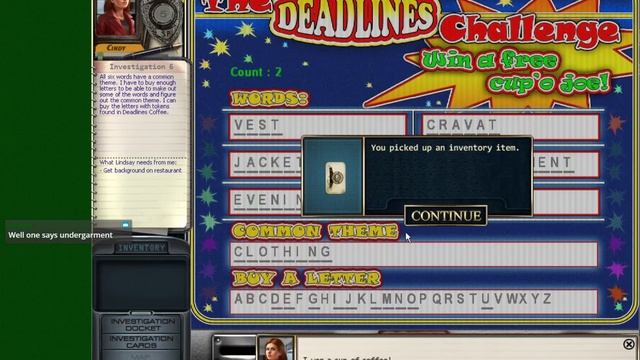Image resolution: width=640 pixels, height=360 pixels.
Task: Buy the letter O
Action: pyautogui.click(x=411, y=299)
